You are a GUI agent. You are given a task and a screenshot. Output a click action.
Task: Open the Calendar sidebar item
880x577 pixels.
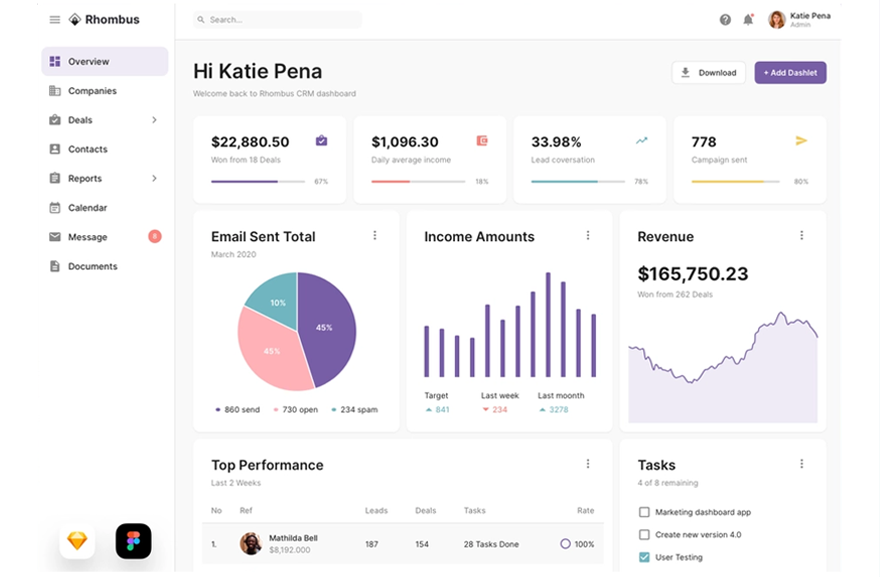coord(87,208)
